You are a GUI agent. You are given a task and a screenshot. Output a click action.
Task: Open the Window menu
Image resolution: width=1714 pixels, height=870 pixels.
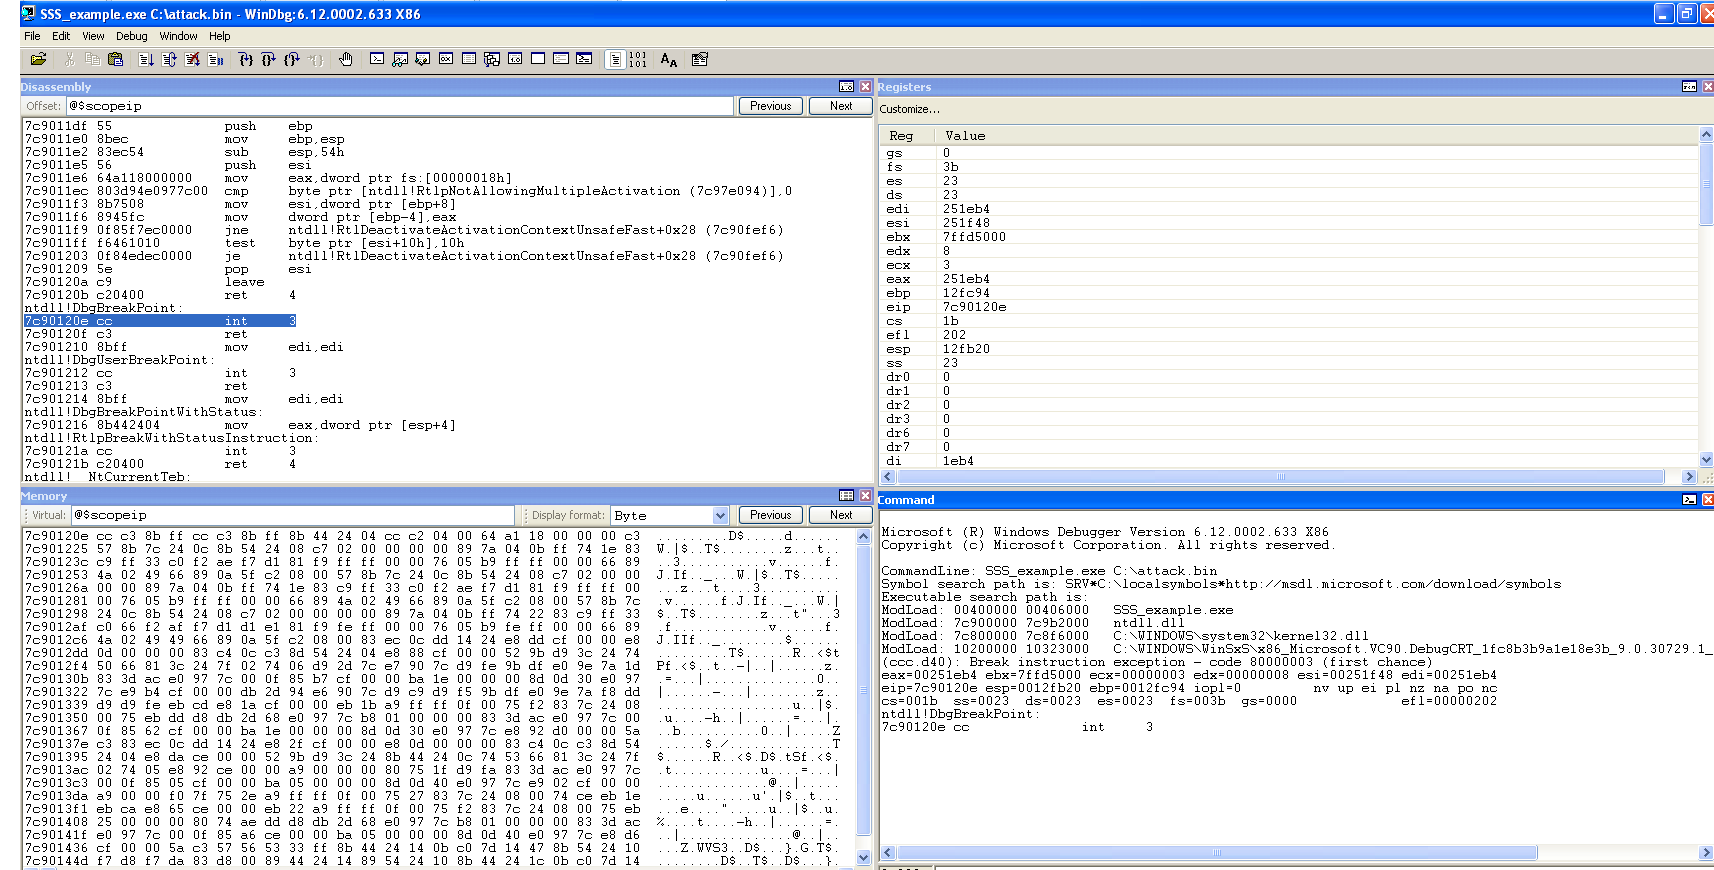(x=178, y=36)
